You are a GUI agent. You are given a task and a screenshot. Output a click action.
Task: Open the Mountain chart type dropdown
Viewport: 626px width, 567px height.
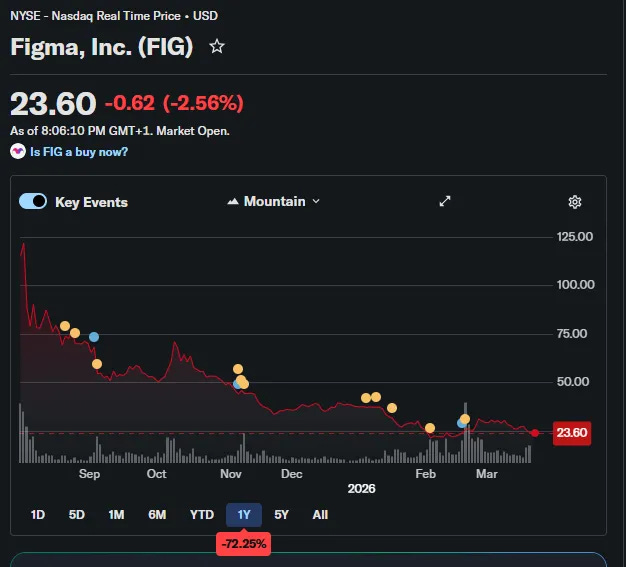coord(274,201)
